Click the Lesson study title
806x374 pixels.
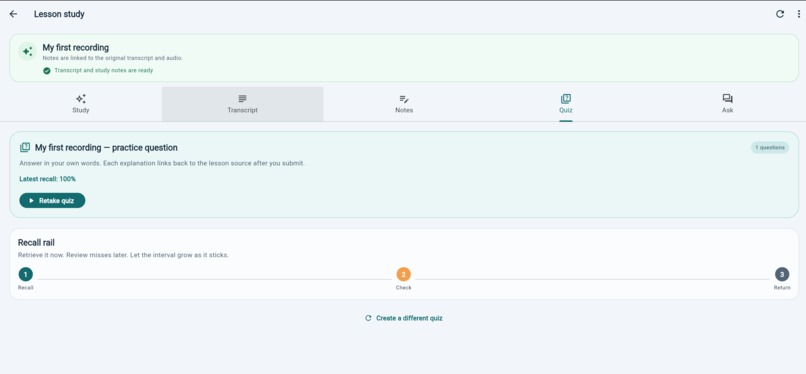tap(59, 14)
